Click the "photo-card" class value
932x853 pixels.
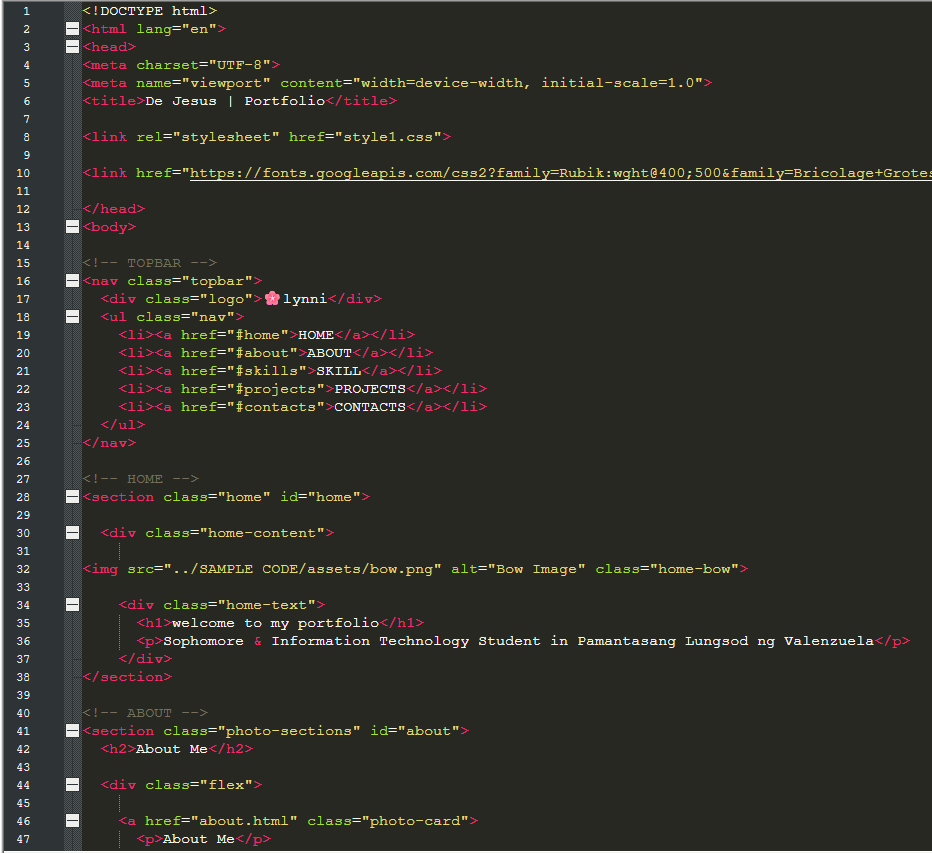pos(415,821)
